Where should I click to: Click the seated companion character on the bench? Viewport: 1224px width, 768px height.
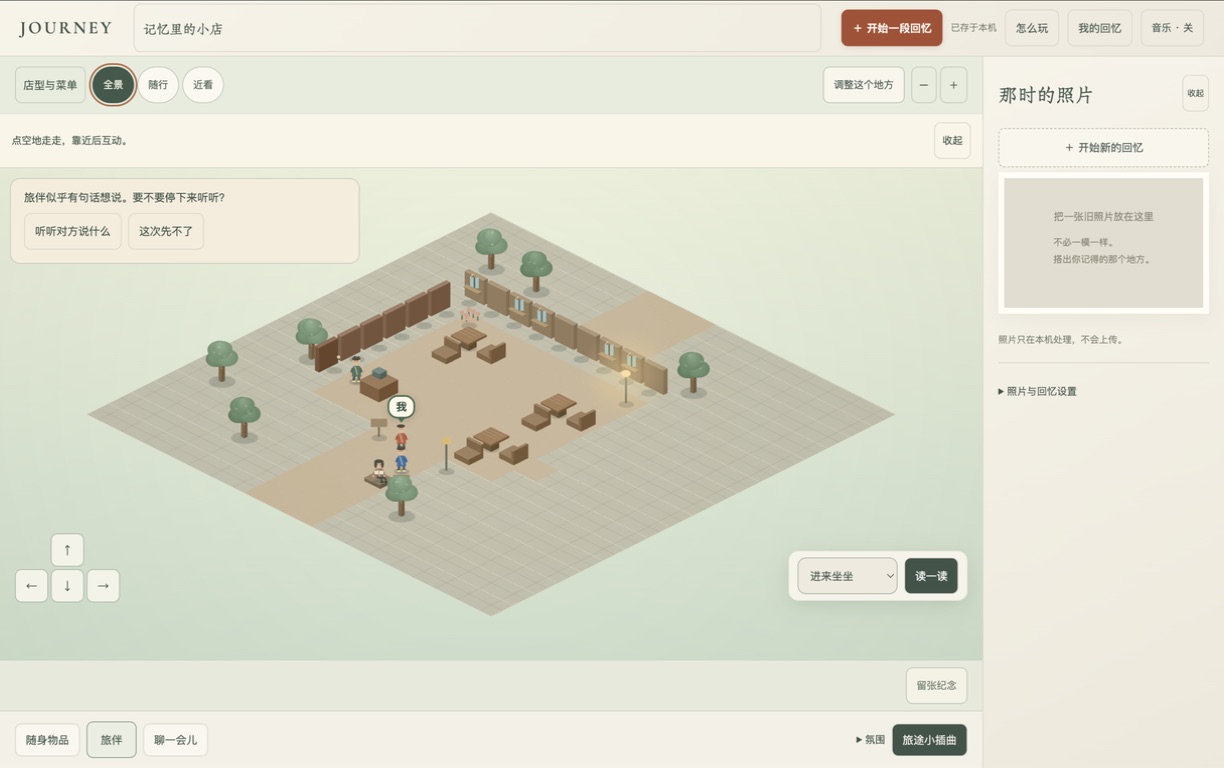pyautogui.click(x=378, y=471)
